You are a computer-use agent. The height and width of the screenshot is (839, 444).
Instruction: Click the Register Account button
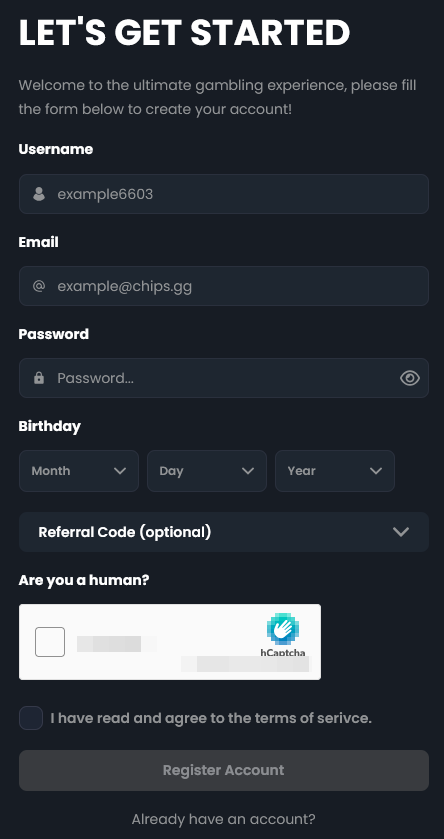pos(224,771)
